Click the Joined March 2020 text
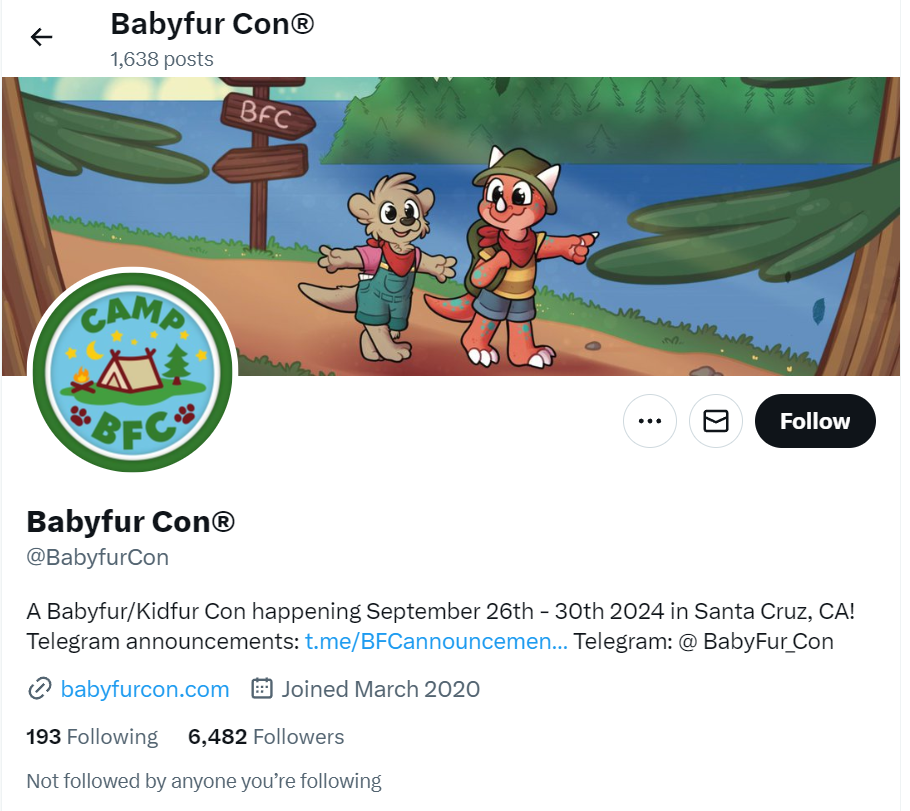The width and height of the screenshot is (910, 811). tap(381, 689)
